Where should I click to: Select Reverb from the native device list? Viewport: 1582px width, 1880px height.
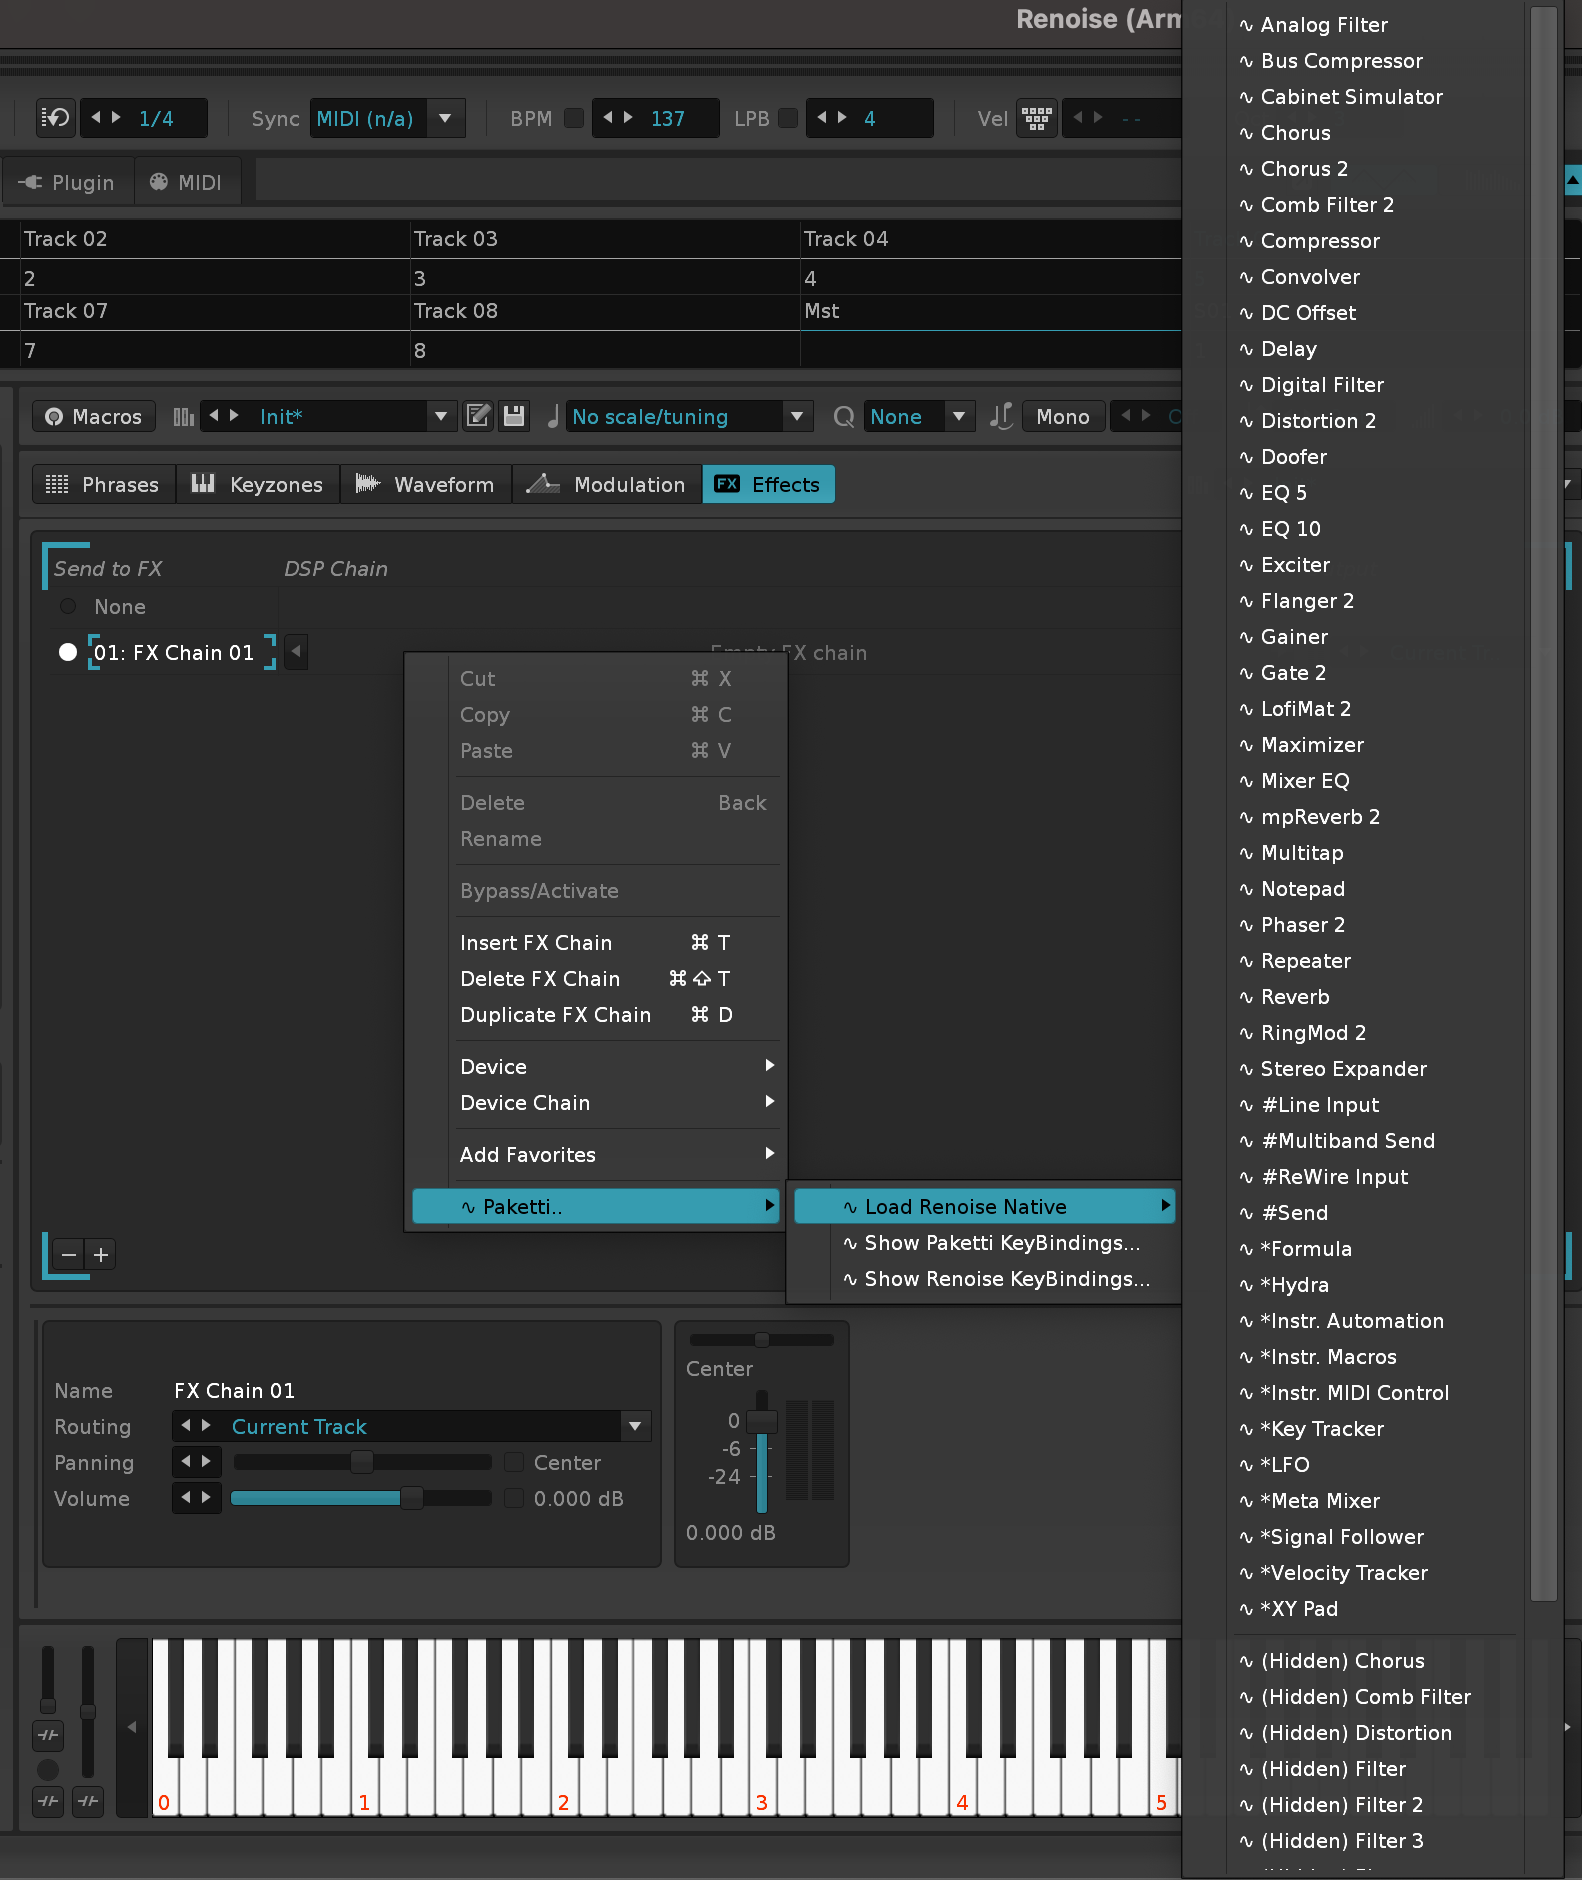1294,996
